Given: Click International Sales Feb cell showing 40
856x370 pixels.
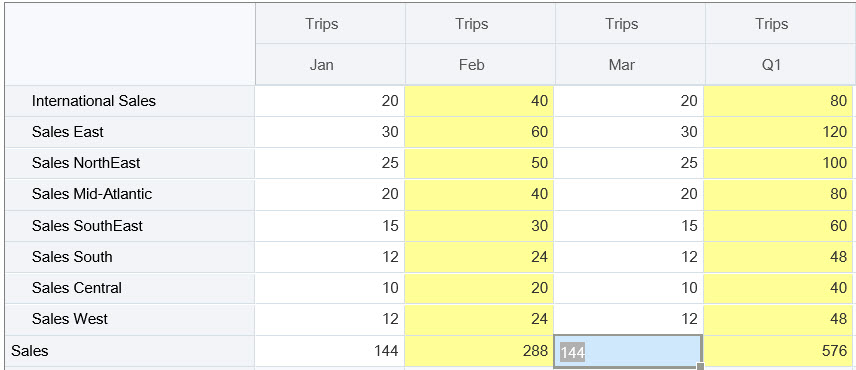Looking at the screenshot, I should pyautogui.click(x=479, y=101).
